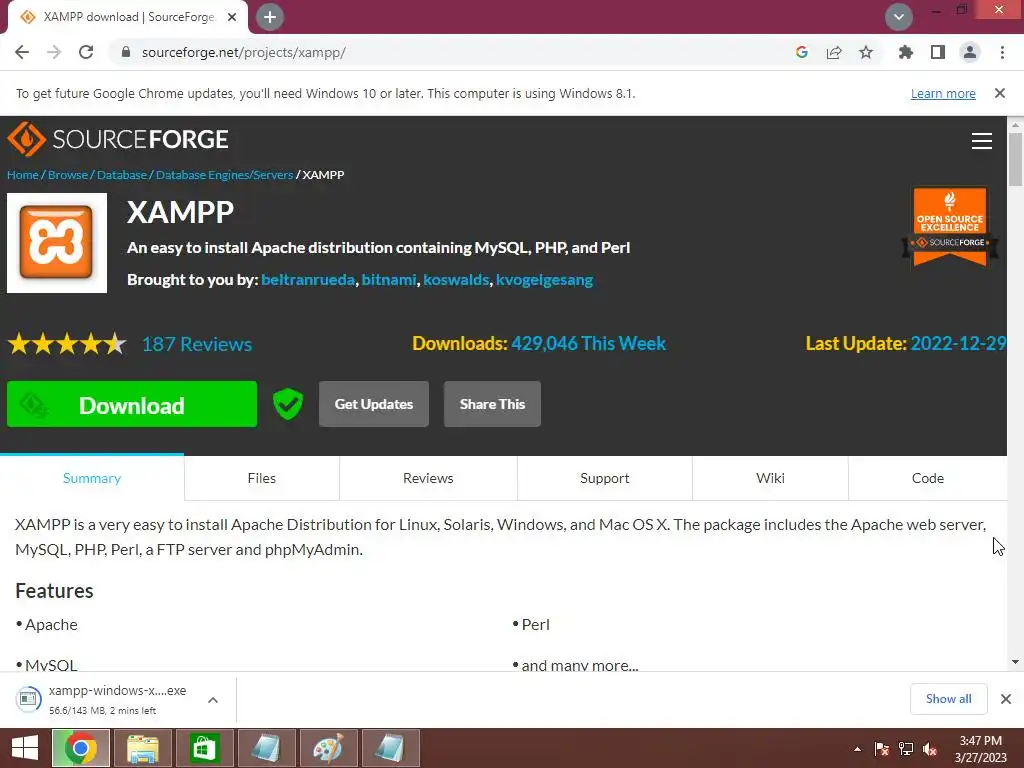
Task: Open Learn more link about Chrome updates
Action: (943, 93)
